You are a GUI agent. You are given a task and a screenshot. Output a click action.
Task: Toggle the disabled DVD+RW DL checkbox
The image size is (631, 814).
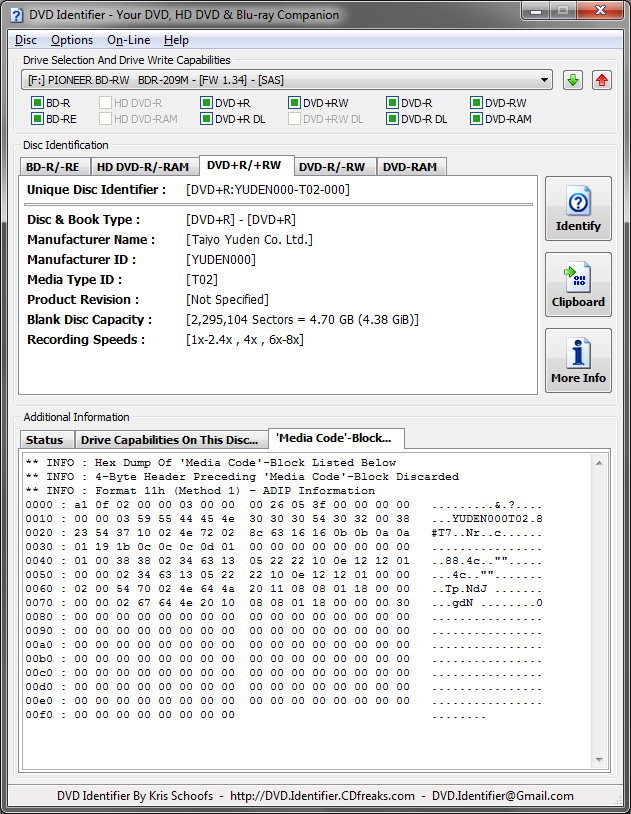tap(294, 119)
